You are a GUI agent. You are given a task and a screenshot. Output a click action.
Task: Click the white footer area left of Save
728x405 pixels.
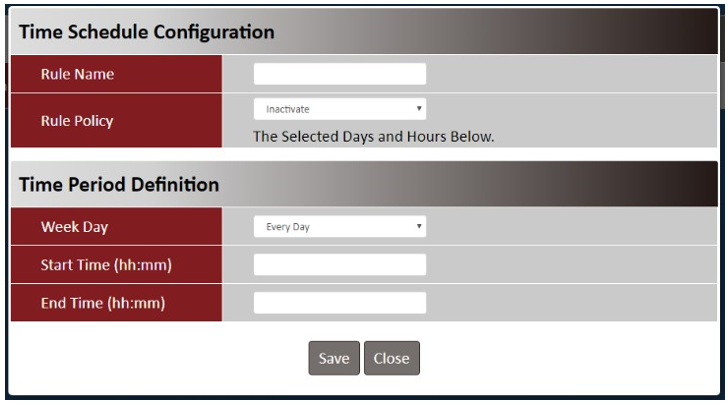tap(150, 357)
